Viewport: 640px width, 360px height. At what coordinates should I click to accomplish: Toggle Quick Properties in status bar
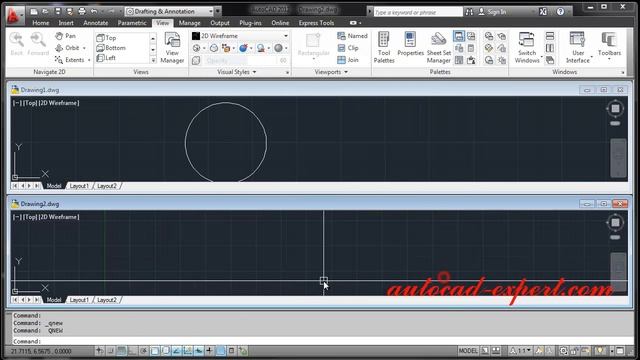(231, 351)
